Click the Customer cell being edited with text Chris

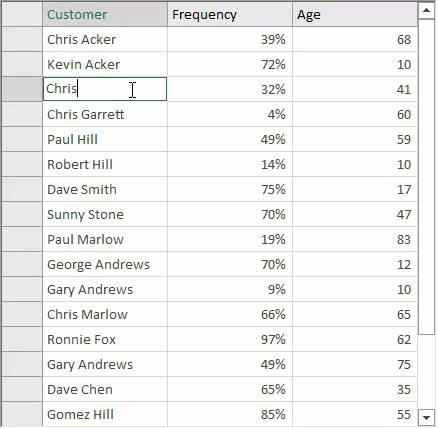105,89
